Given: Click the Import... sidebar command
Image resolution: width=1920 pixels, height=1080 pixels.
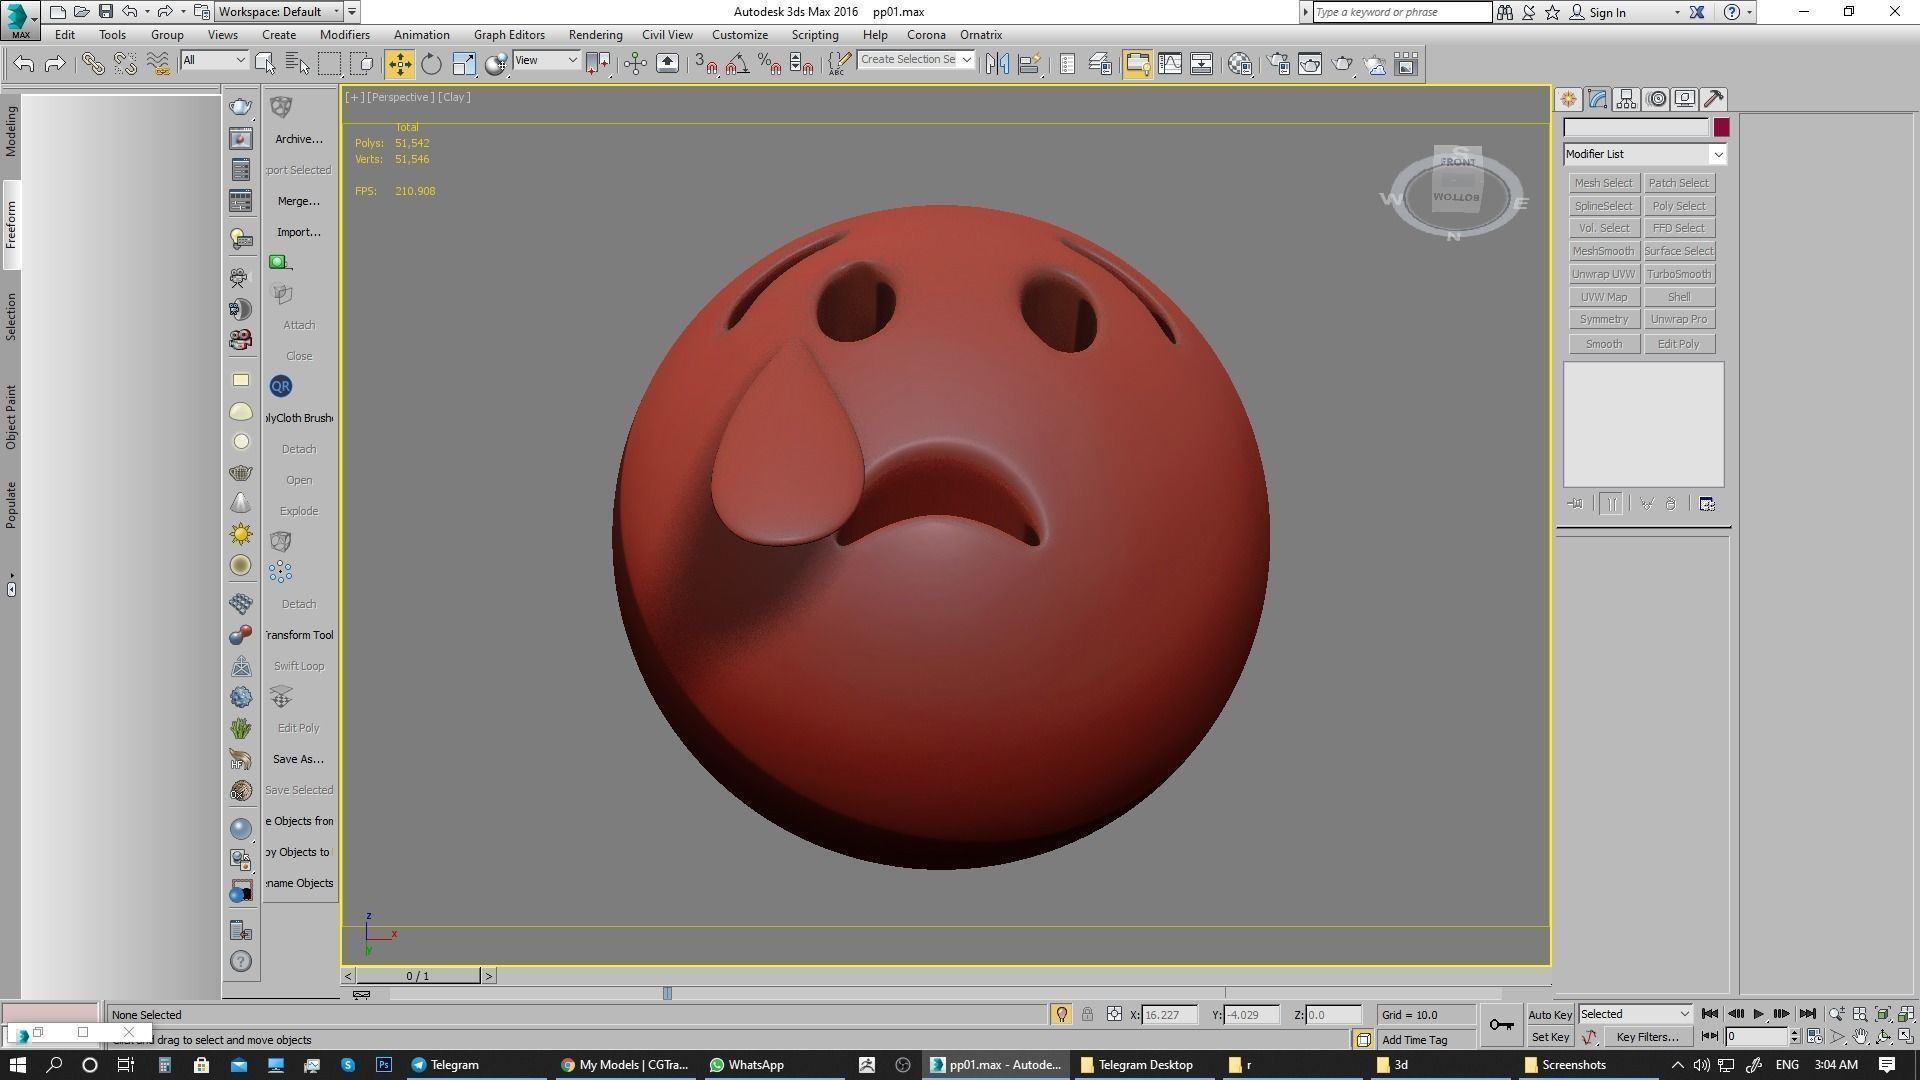Looking at the screenshot, I should tap(299, 232).
